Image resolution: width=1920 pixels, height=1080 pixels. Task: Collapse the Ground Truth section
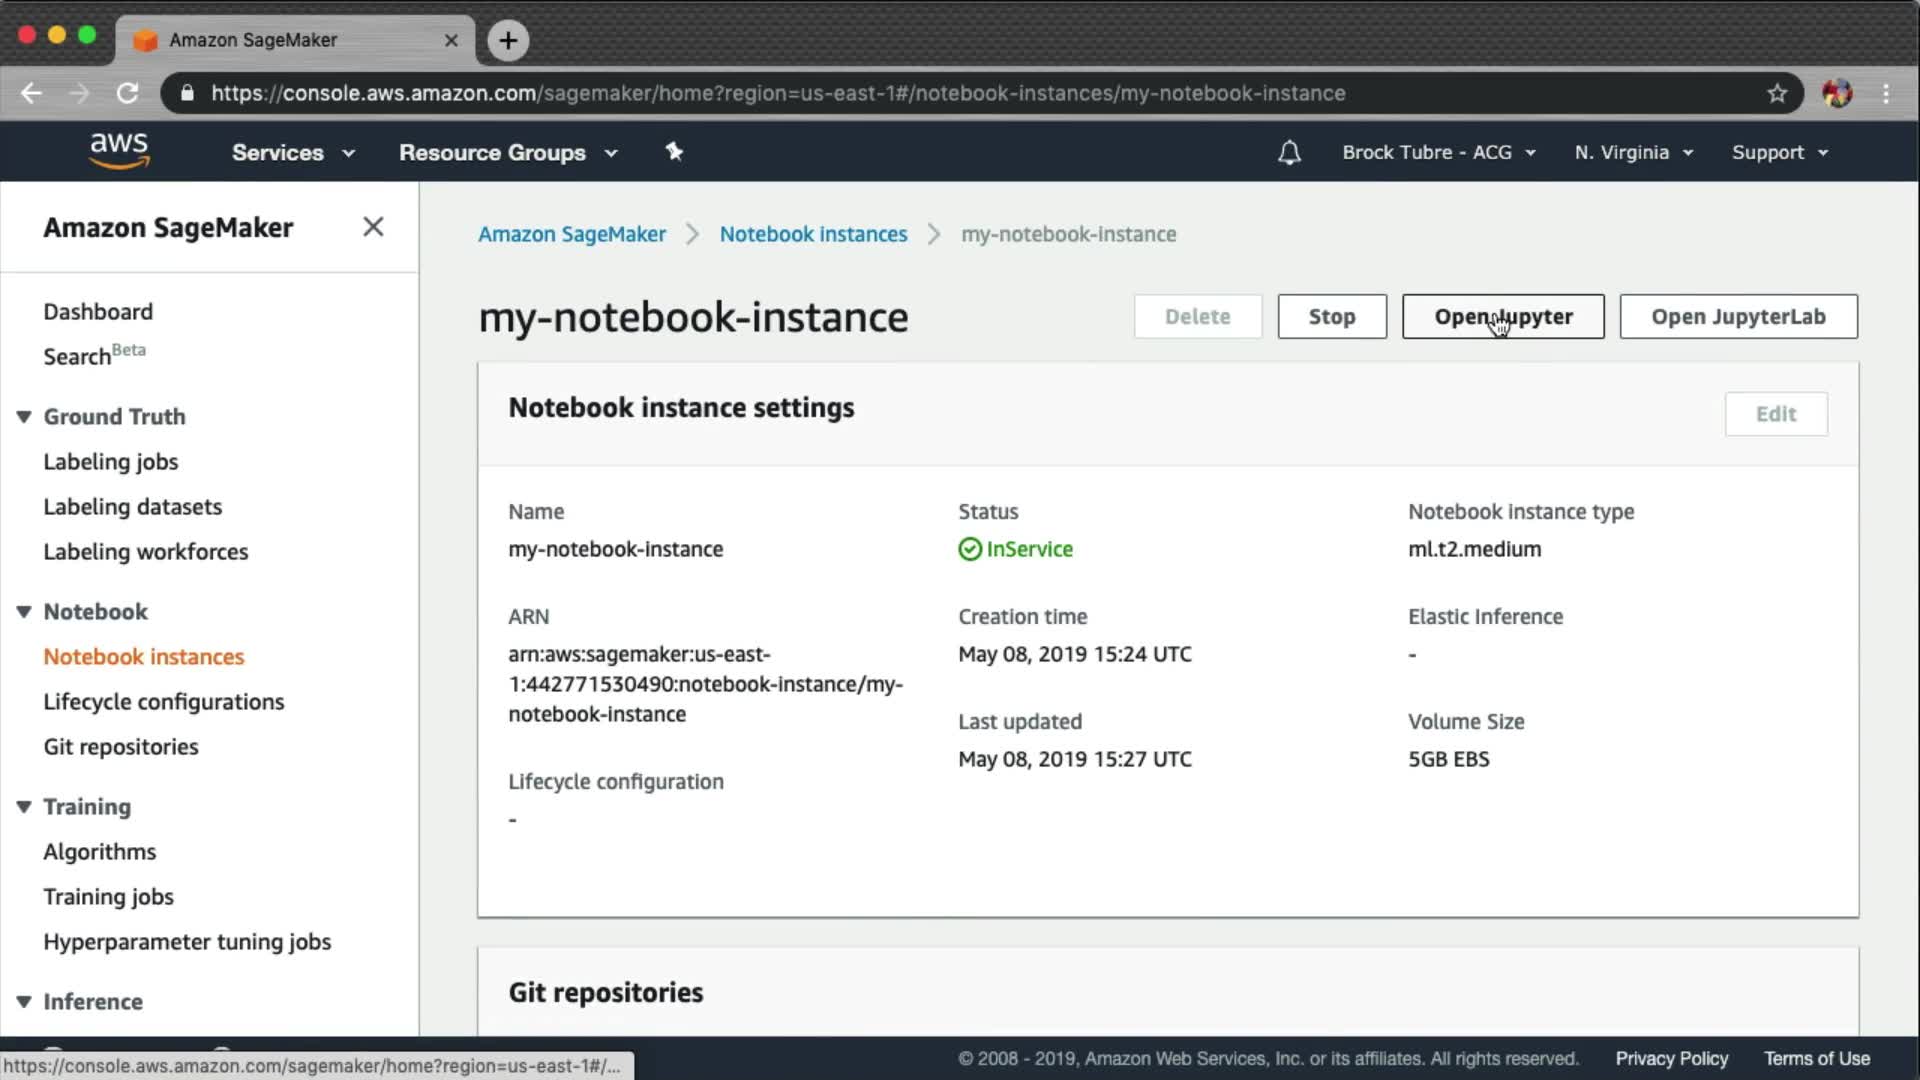24,416
